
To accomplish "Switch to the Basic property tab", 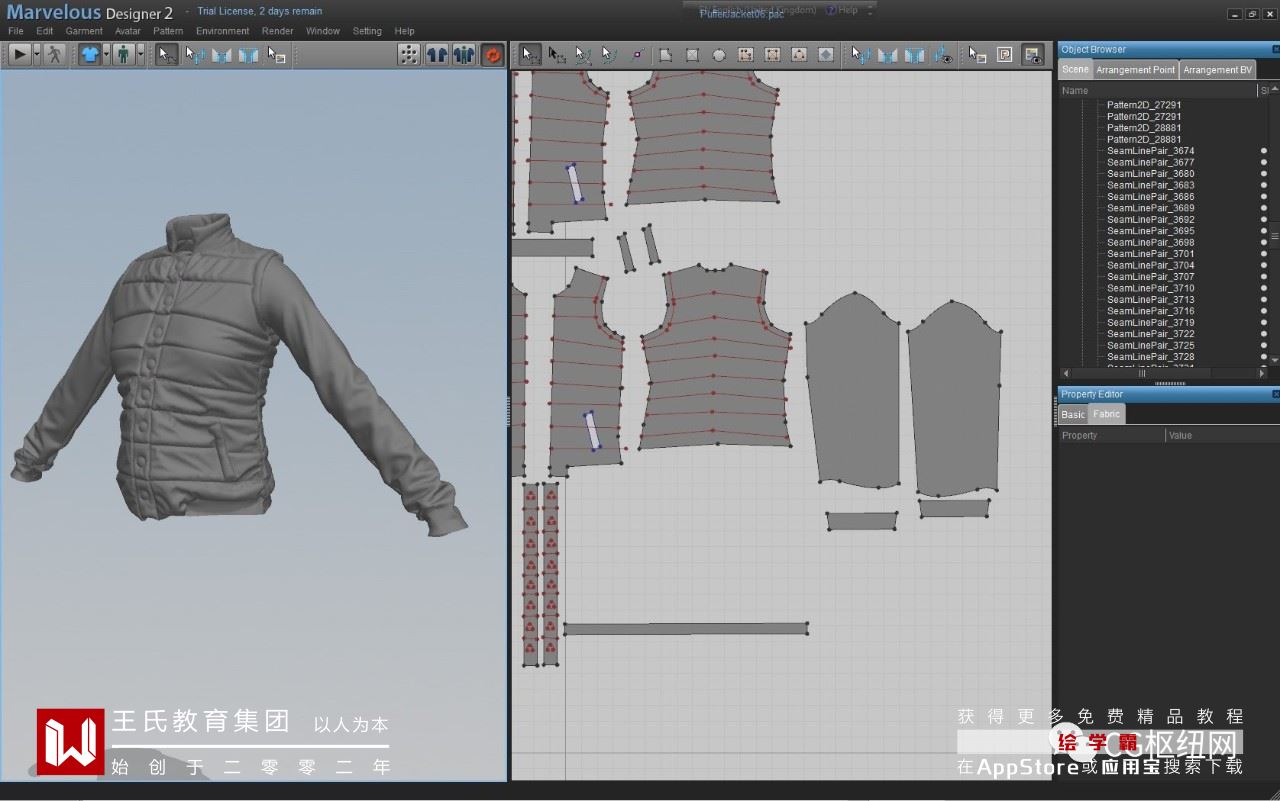I will [1072, 414].
